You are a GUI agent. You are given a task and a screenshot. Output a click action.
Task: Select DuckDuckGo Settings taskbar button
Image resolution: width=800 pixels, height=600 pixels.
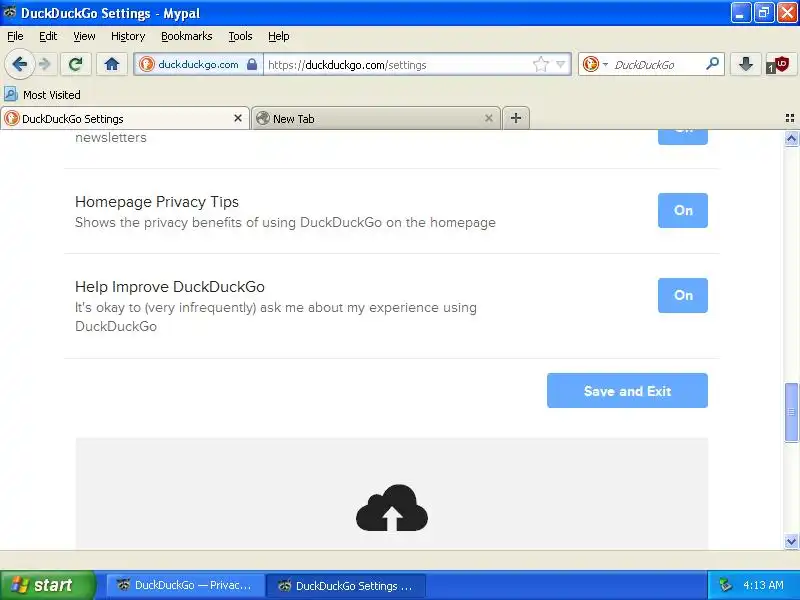pos(346,585)
